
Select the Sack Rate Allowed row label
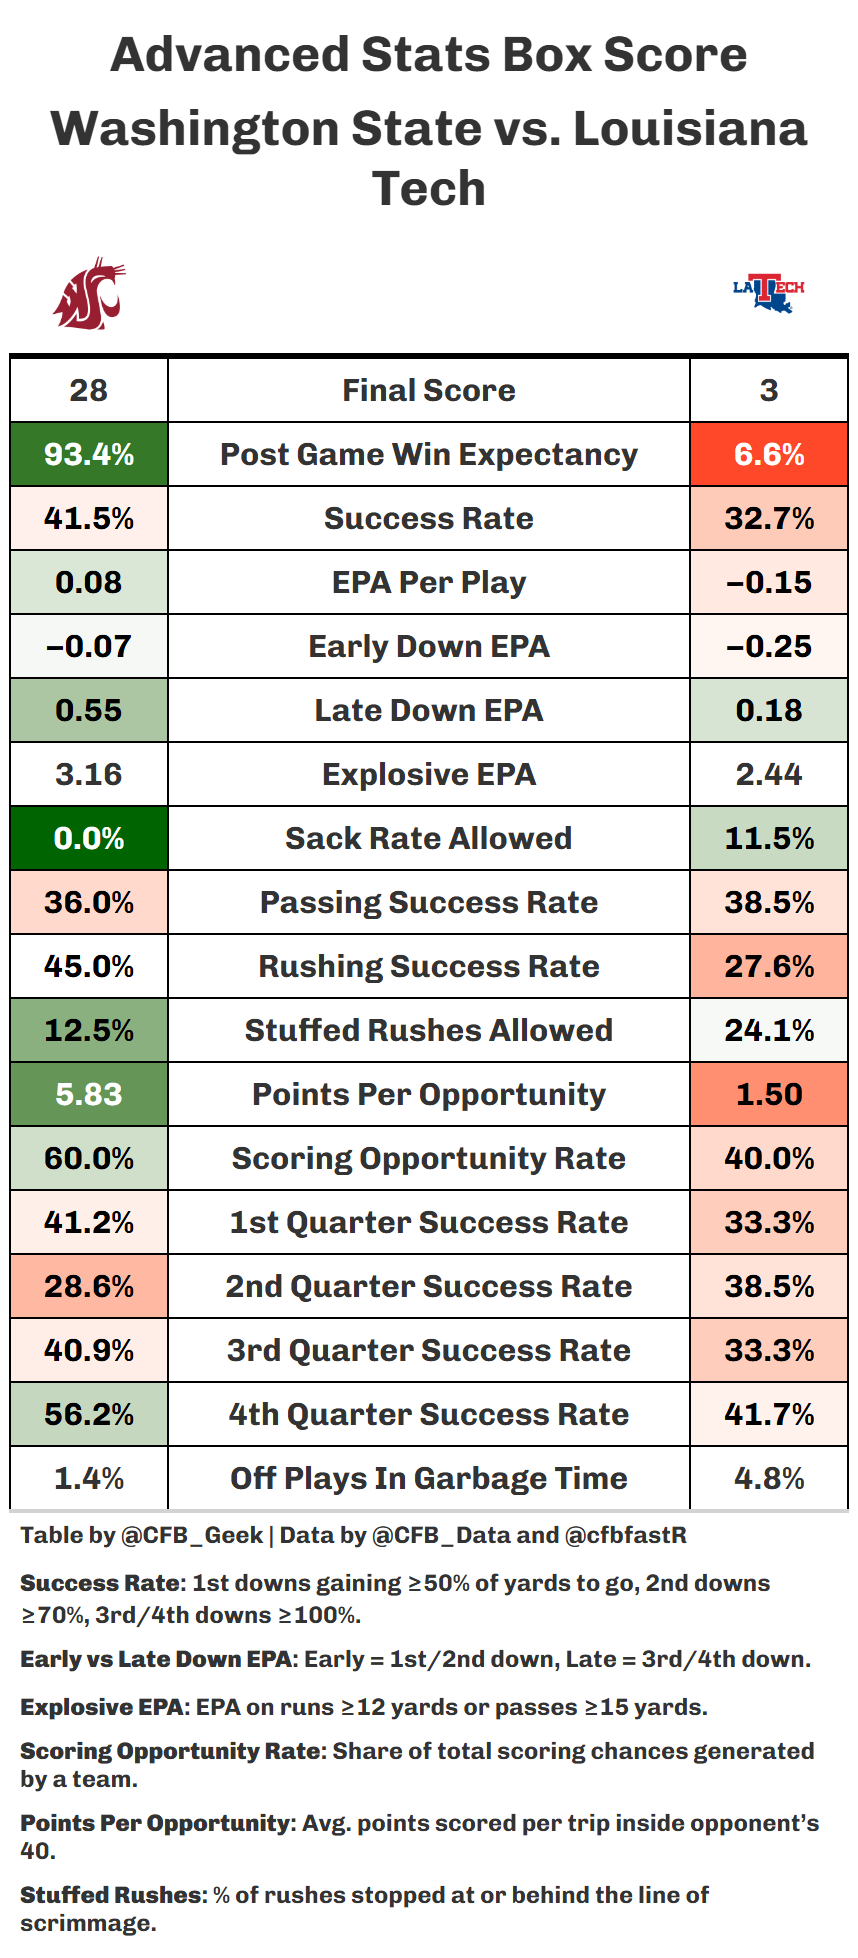428,838
